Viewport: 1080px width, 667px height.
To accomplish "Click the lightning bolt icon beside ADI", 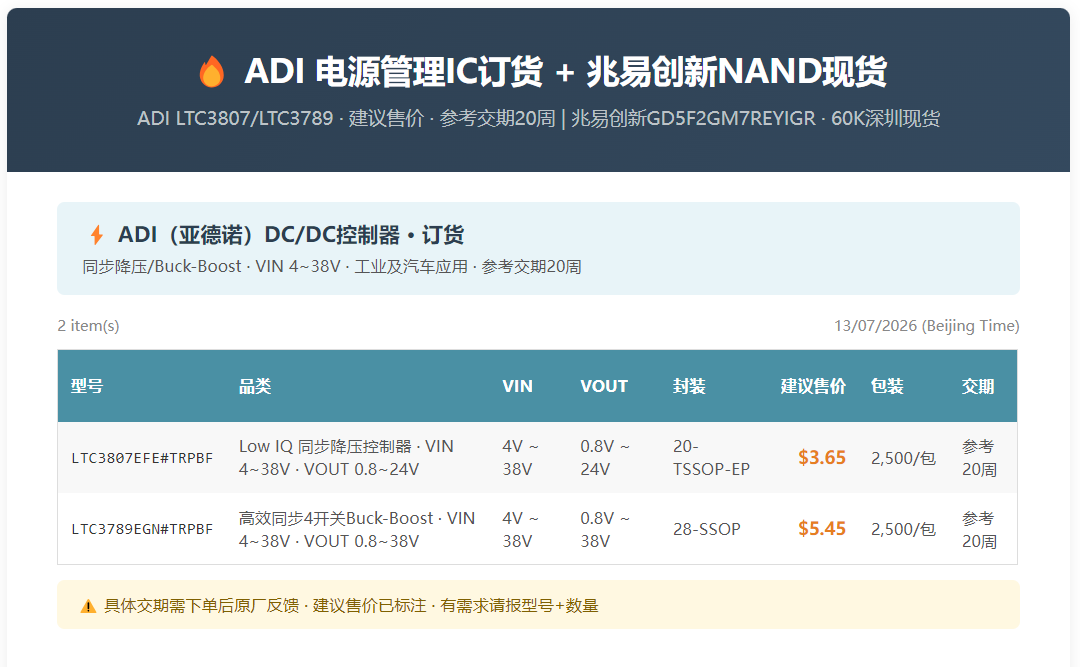I will click(97, 235).
